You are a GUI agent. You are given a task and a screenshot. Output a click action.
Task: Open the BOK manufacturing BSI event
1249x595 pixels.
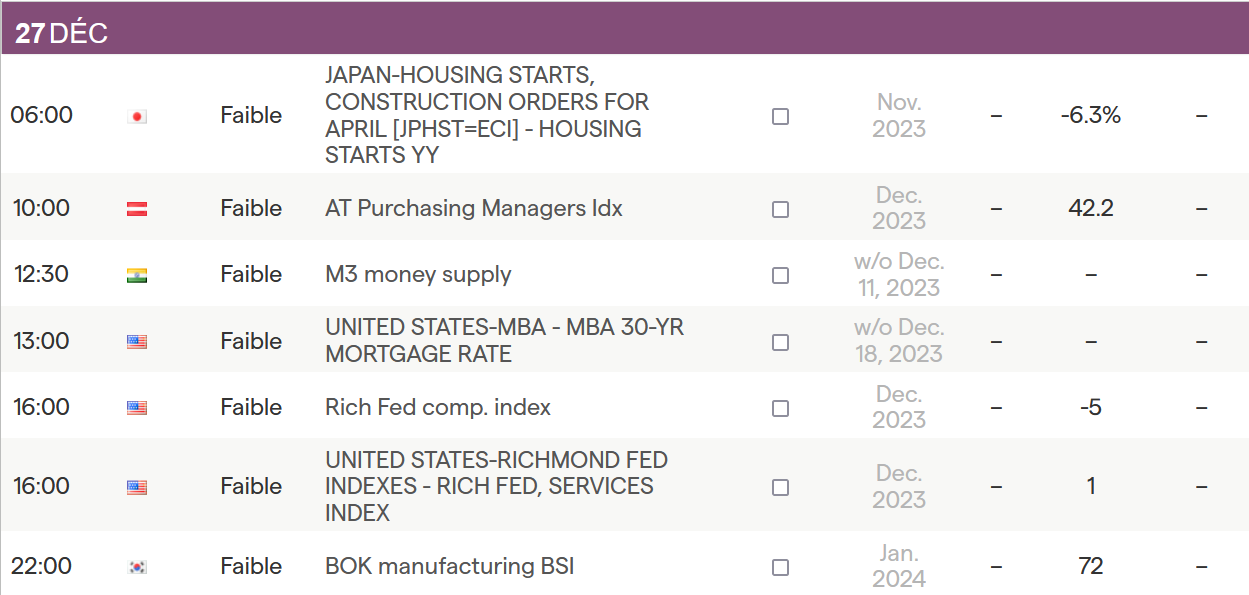pyautogui.click(x=449, y=566)
